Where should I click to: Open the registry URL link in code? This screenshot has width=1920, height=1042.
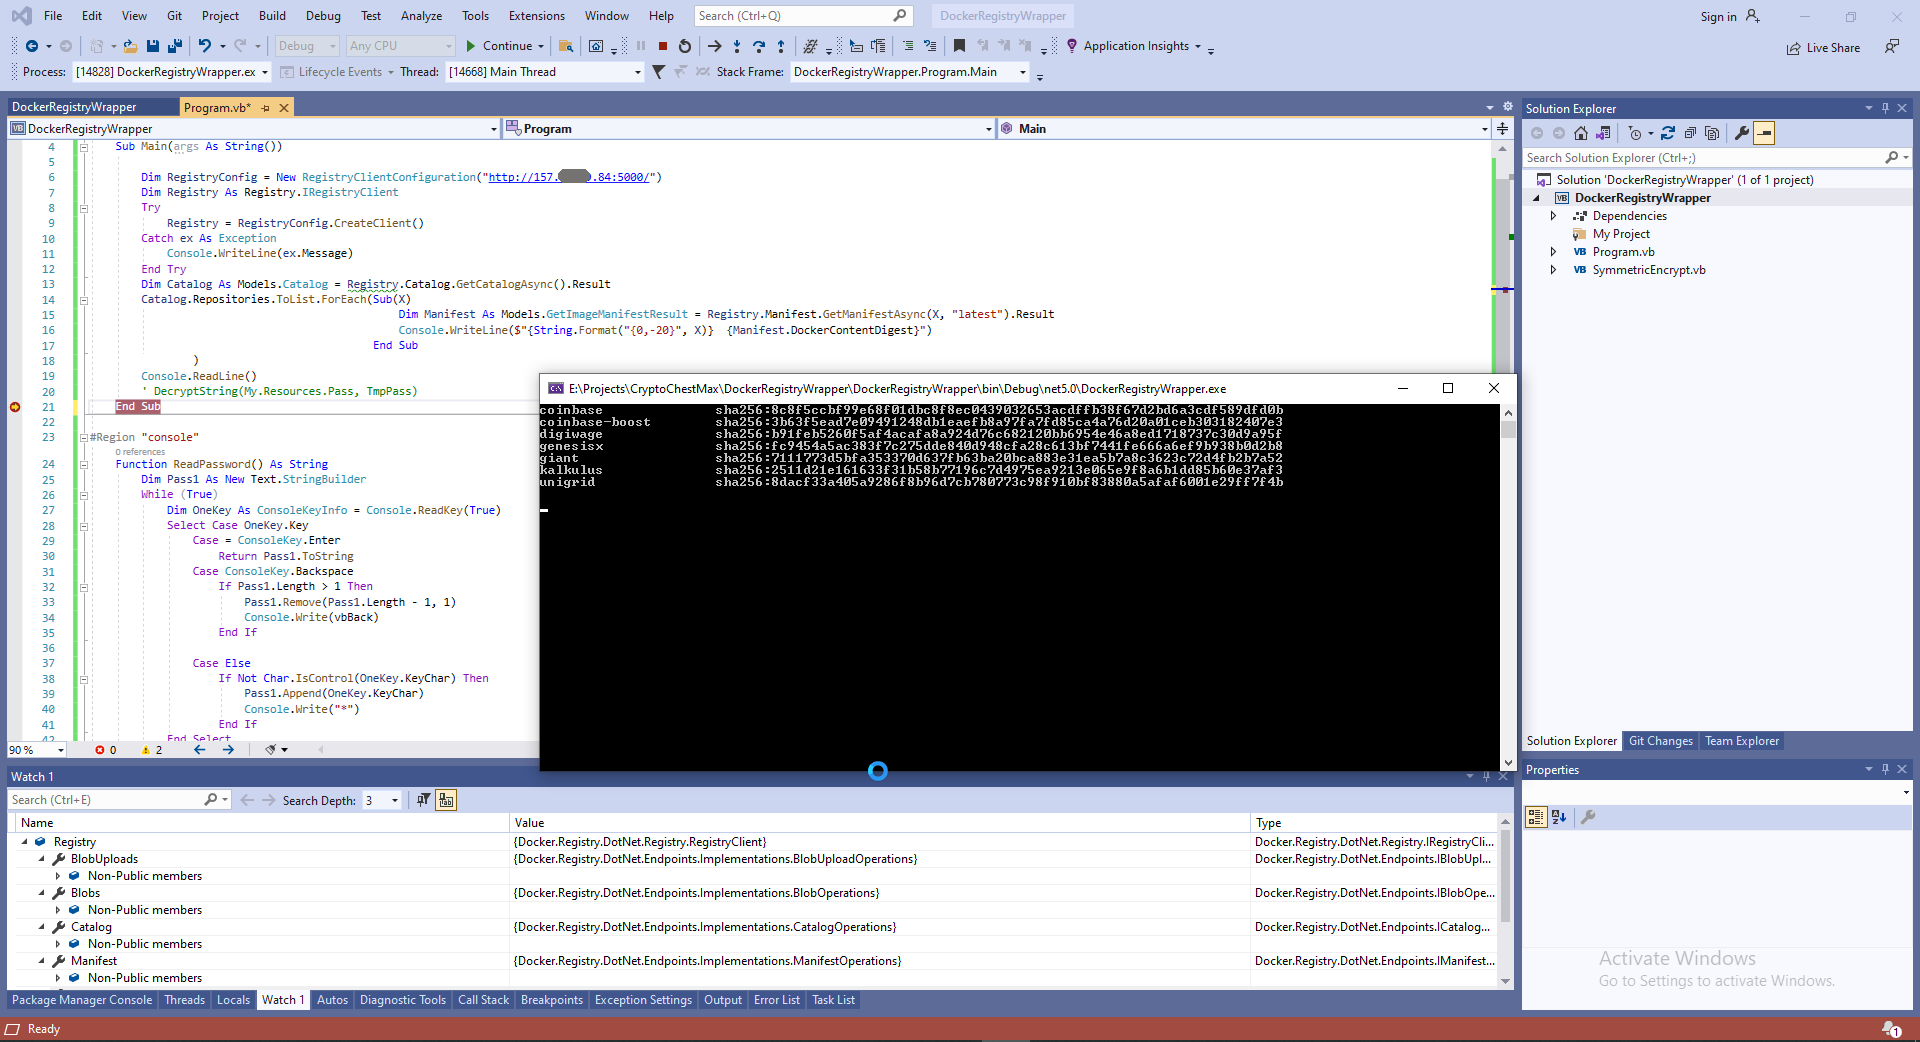[x=569, y=177]
